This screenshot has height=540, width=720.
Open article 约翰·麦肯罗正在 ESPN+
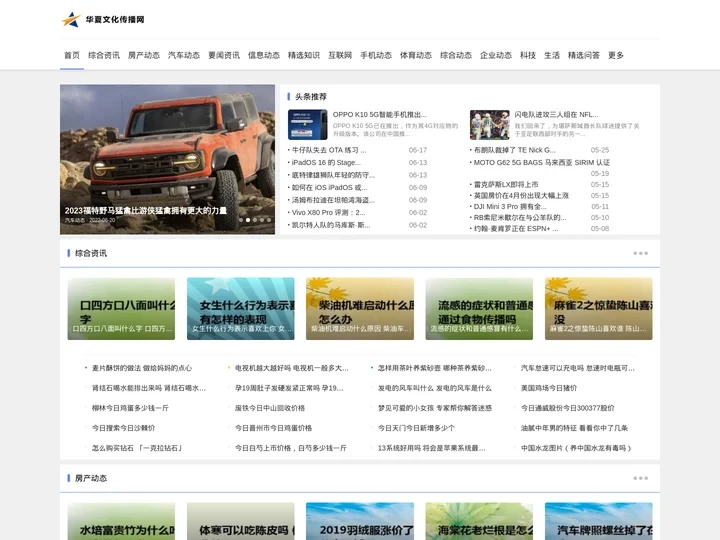[516, 229]
